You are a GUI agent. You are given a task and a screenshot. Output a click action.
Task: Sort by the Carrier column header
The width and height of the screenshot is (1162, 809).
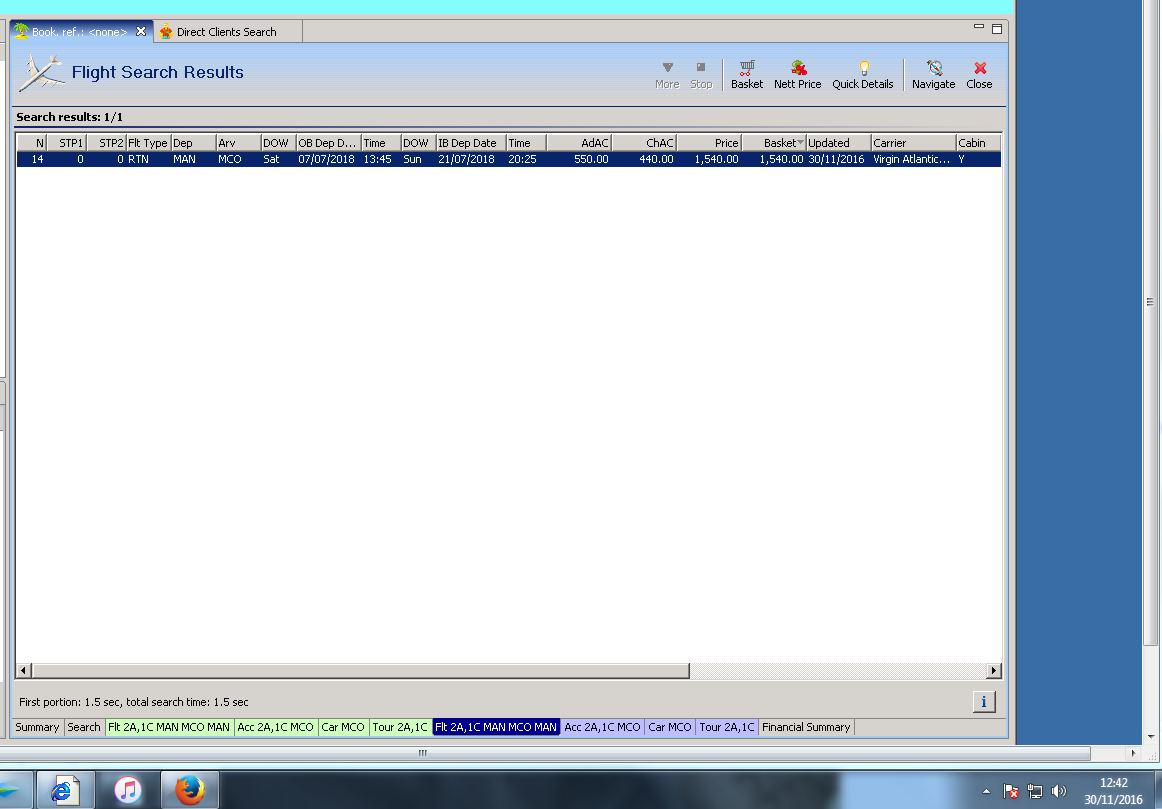(913, 143)
